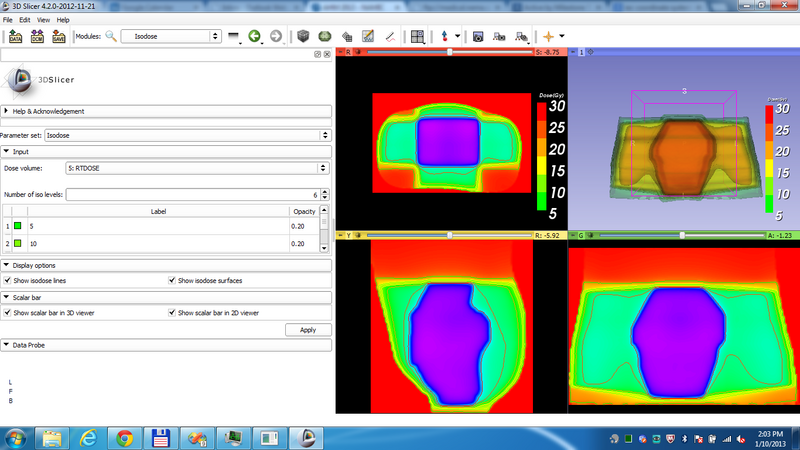Disable Show scalar bar in 3D viewer
This screenshot has height=450, width=800.
click(8, 313)
